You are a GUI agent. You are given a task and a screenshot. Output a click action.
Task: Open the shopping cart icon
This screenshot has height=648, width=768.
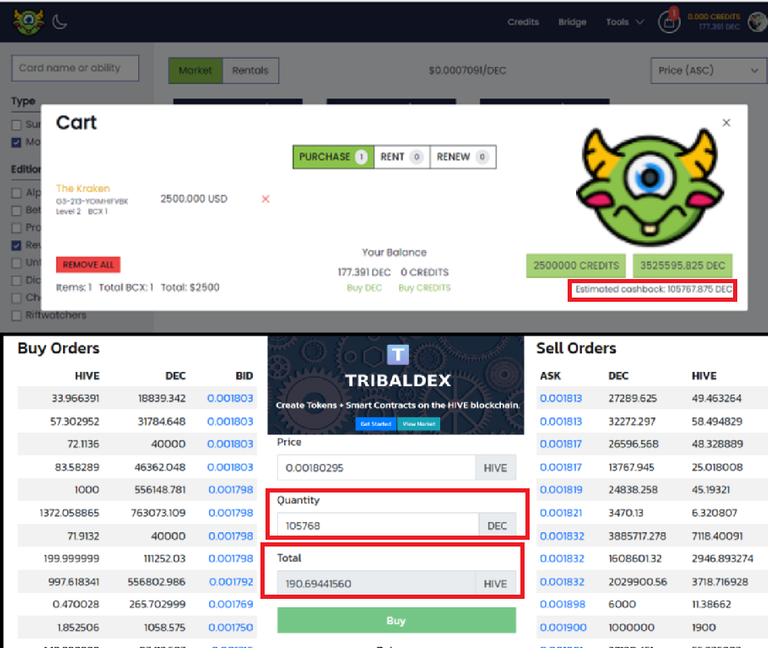tap(669, 22)
